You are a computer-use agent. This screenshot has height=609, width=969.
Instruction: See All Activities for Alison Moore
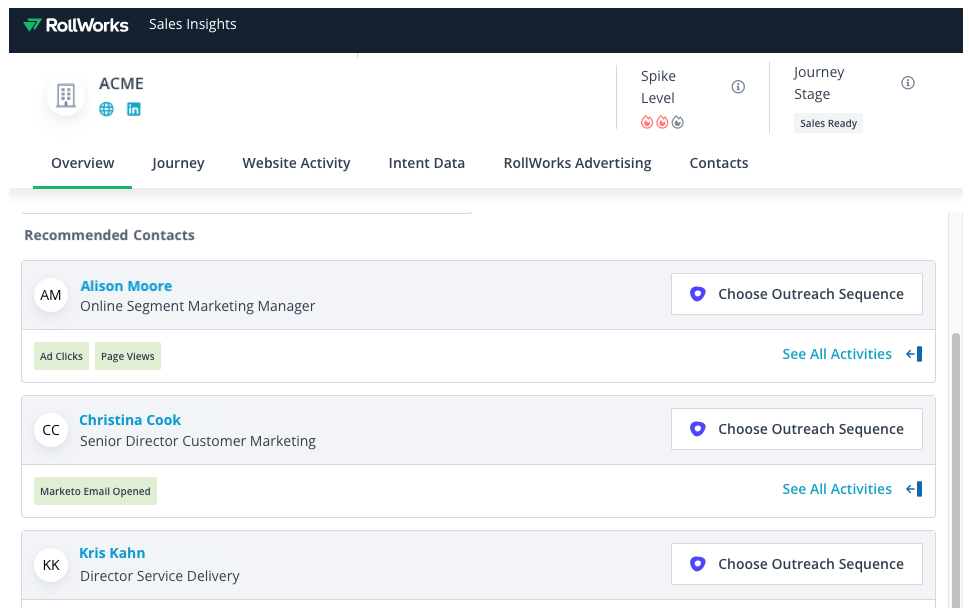837,354
